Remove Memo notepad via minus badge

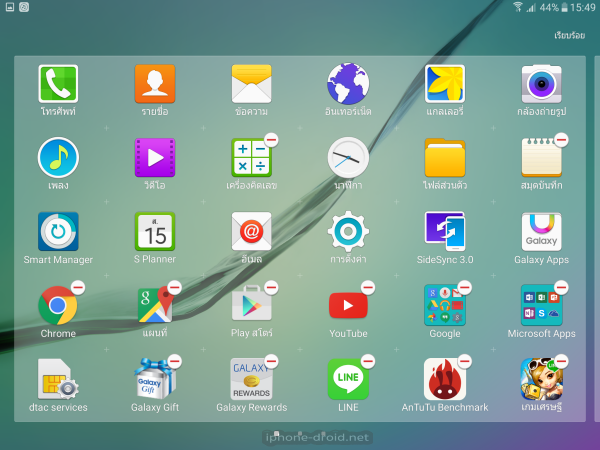(561, 140)
